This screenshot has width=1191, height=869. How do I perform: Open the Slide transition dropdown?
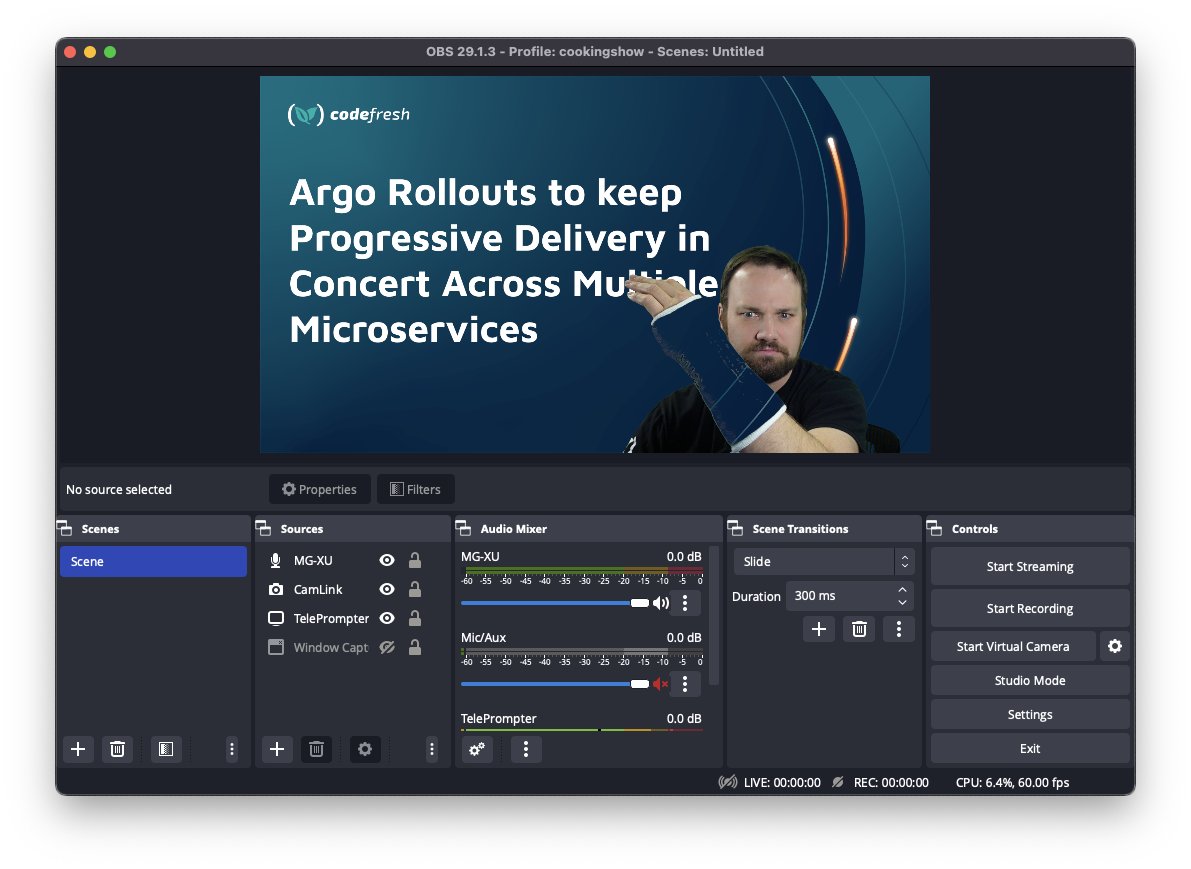tap(823, 561)
